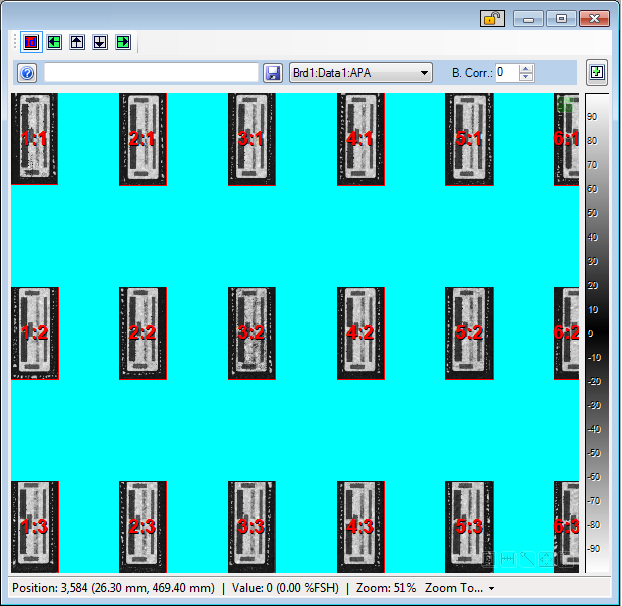Toggle the padlock icon in the title bar

click(492, 18)
